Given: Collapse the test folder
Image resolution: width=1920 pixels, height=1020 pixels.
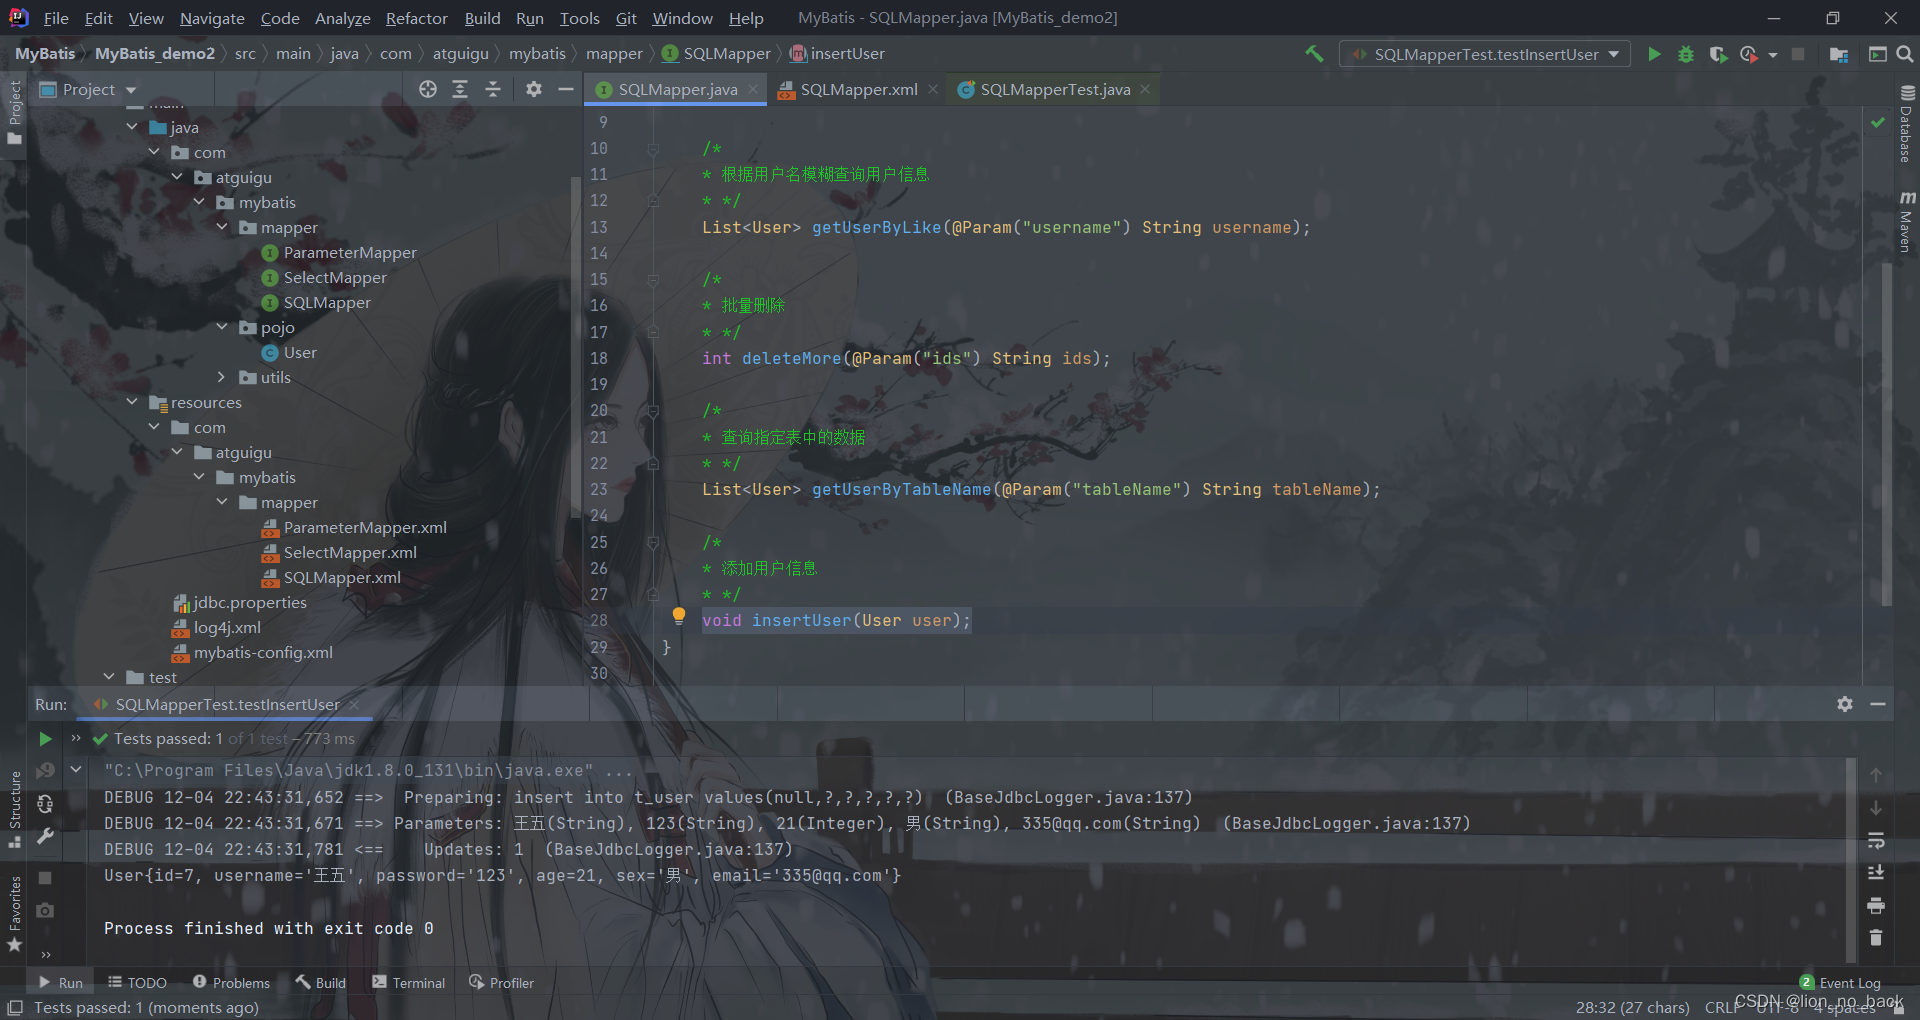Looking at the screenshot, I should (x=109, y=677).
